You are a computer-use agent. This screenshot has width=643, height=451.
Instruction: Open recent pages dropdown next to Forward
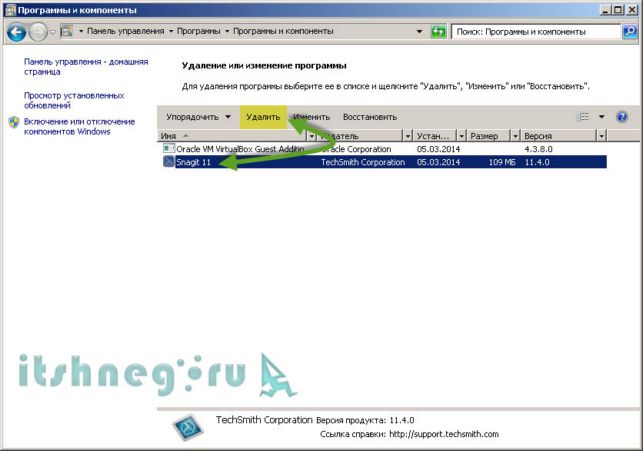(x=53, y=32)
